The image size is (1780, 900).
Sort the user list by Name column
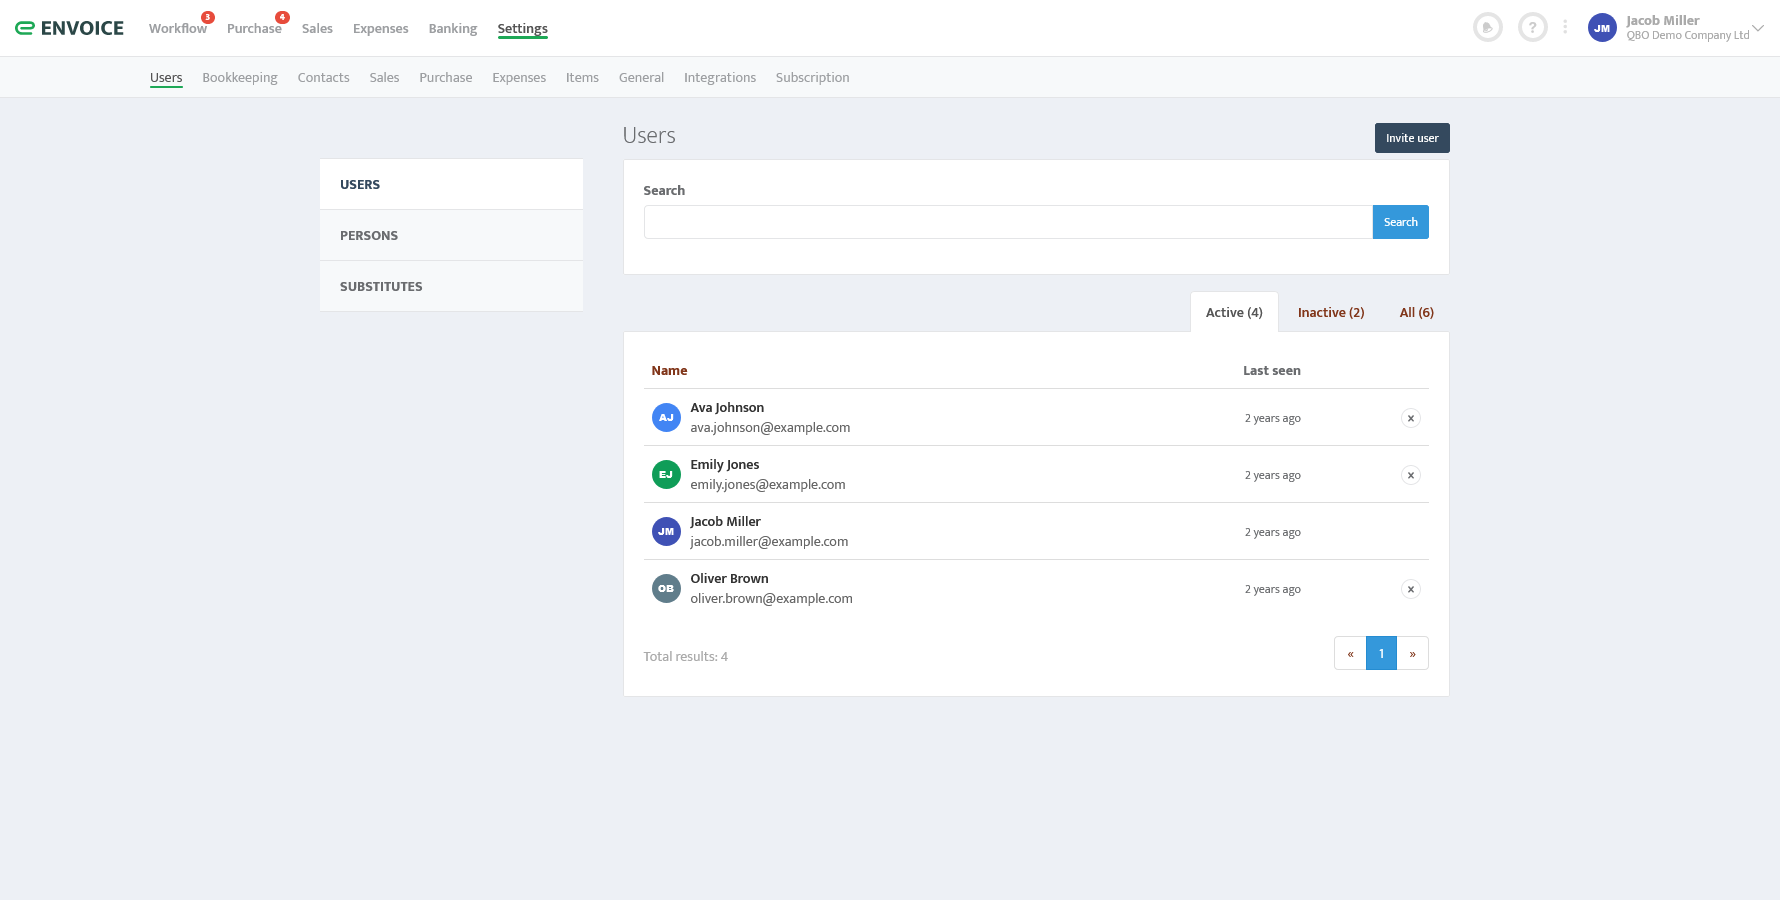(x=669, y=370)
